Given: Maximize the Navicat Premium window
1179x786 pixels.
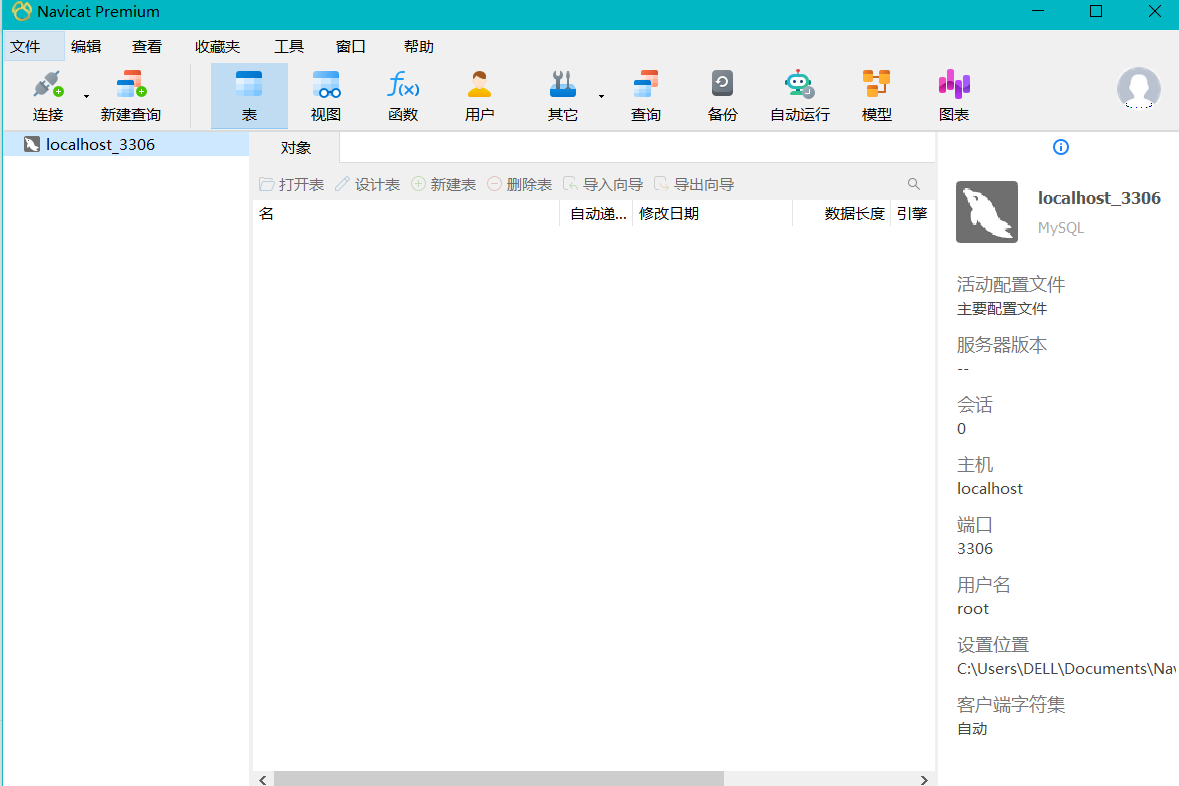Looking at the screenshot, I should pos(1096,11).
